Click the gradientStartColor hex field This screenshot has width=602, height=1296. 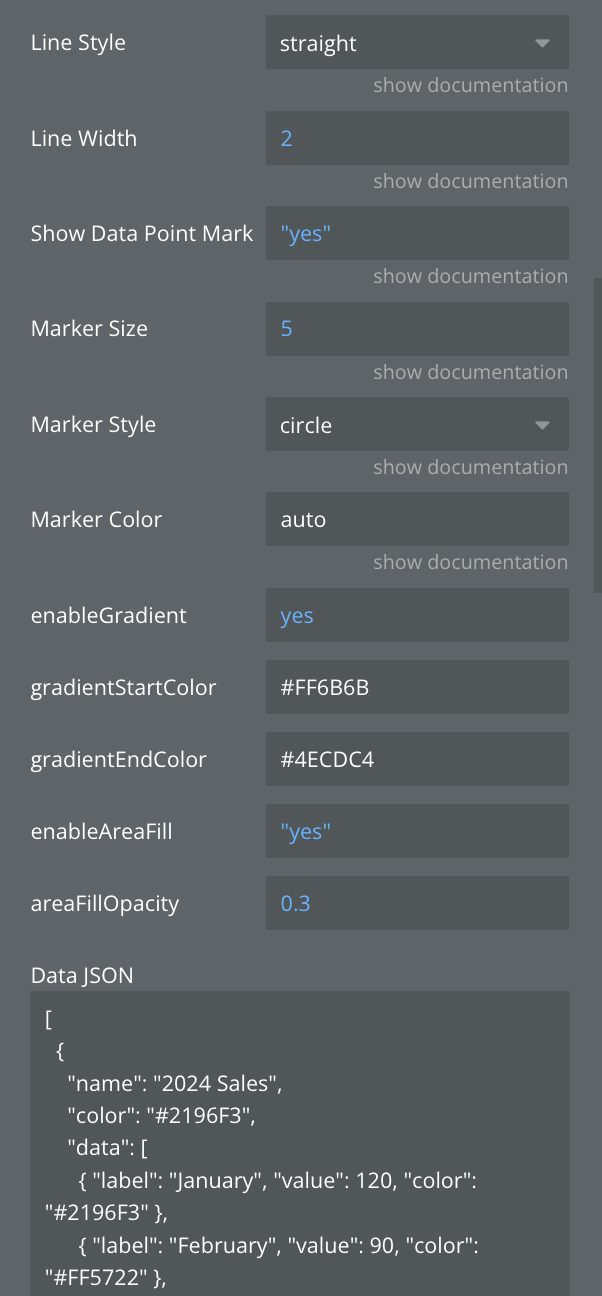(x=416, y=687)
